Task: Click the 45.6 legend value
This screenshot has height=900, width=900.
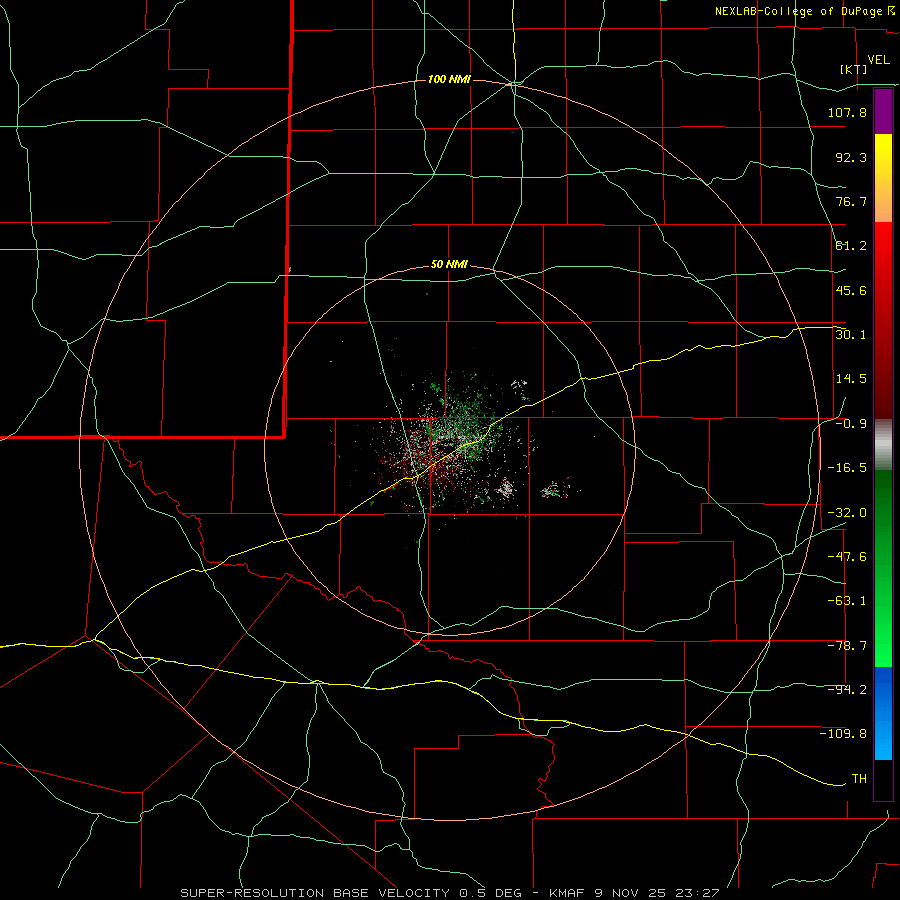Action: click(x=851, y=290)
